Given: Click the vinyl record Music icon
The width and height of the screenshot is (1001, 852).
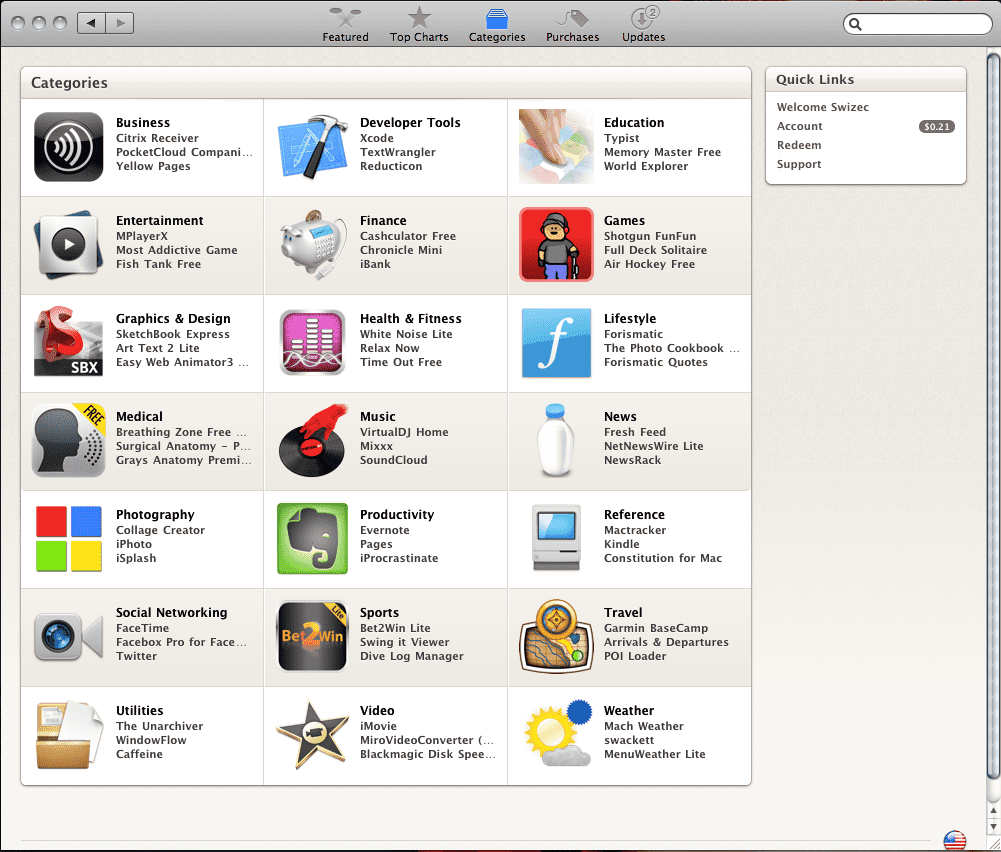Looking at the screenshot, I should [312, 441].
